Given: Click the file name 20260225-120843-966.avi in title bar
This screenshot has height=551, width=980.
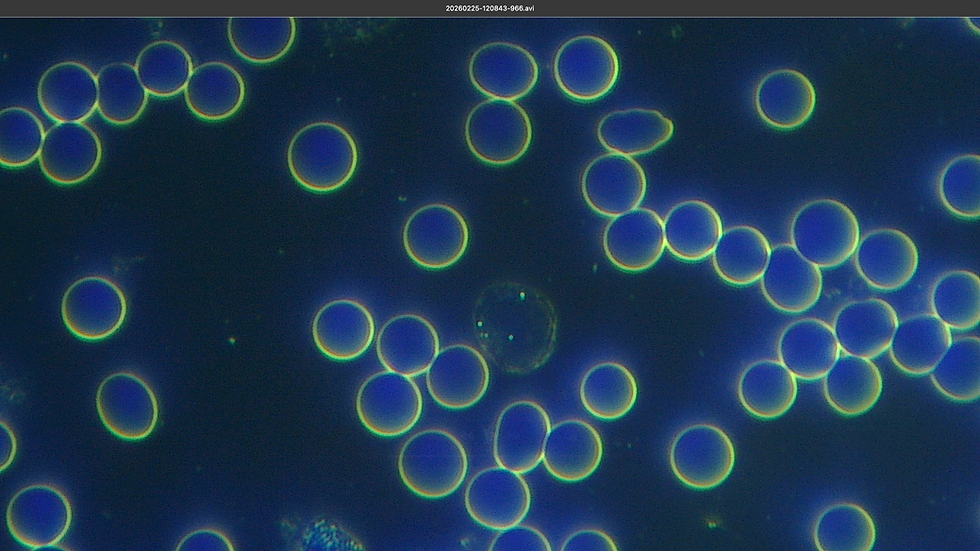Looking at the screenshot, I should tap(490, 8).
